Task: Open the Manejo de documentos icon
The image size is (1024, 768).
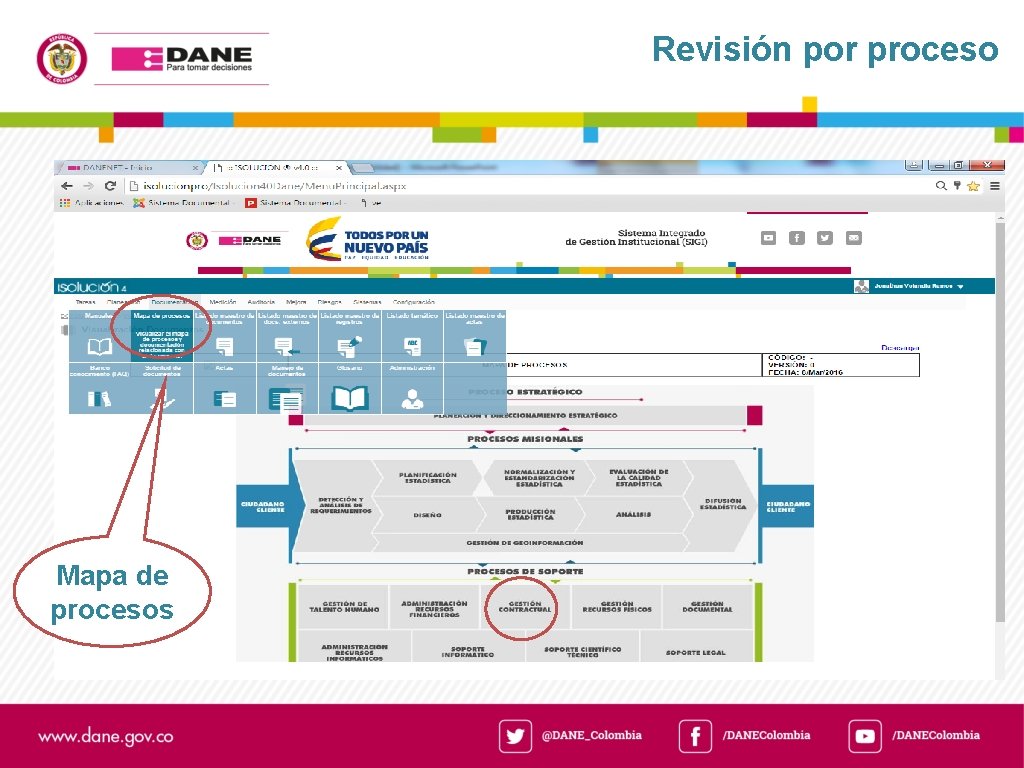Action: [285, 399]
